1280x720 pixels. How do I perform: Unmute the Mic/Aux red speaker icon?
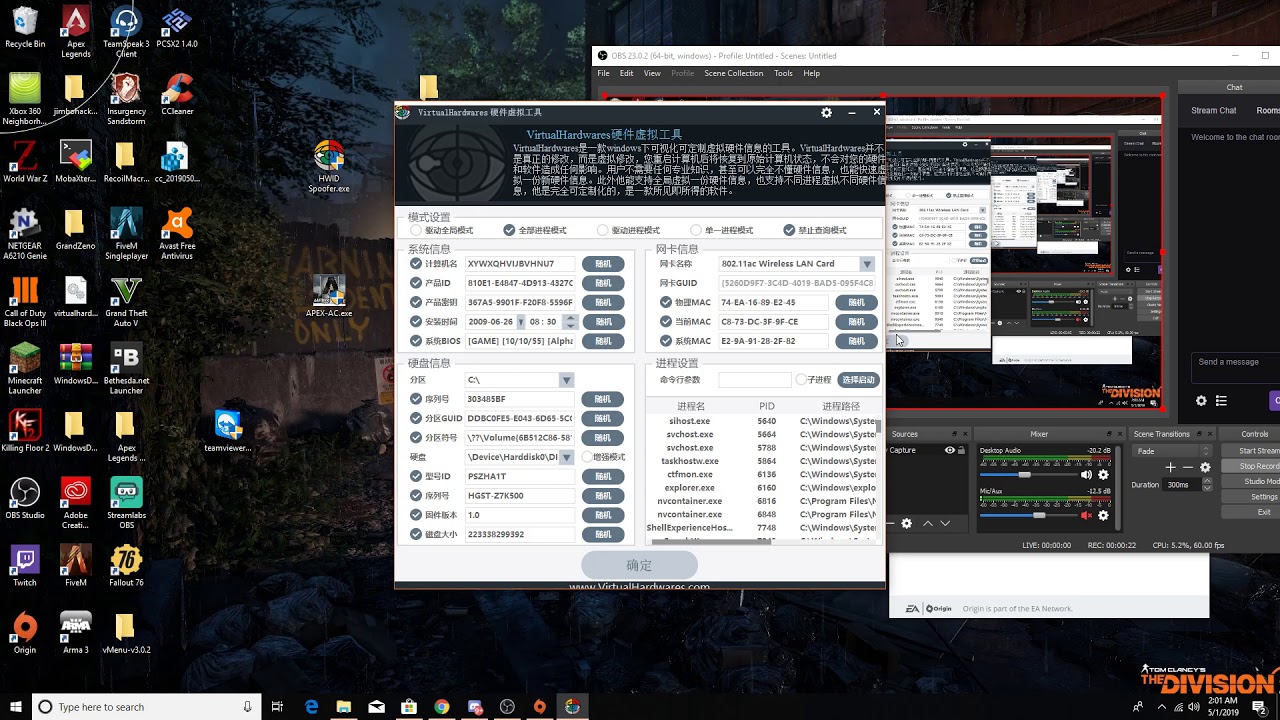coord(1086,516)
